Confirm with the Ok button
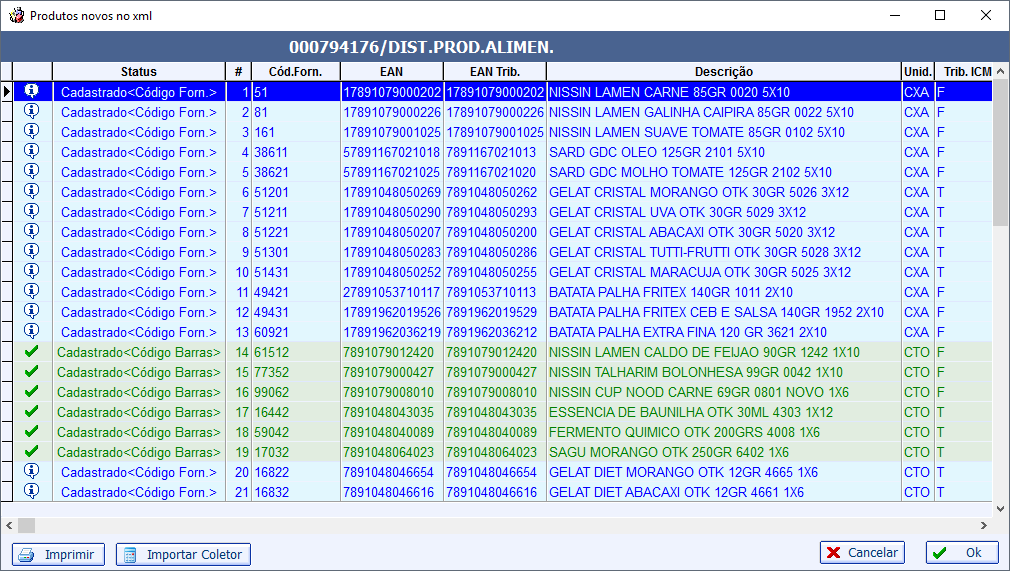The height and width of the screenshot is (571, 1010). point(962,552)
